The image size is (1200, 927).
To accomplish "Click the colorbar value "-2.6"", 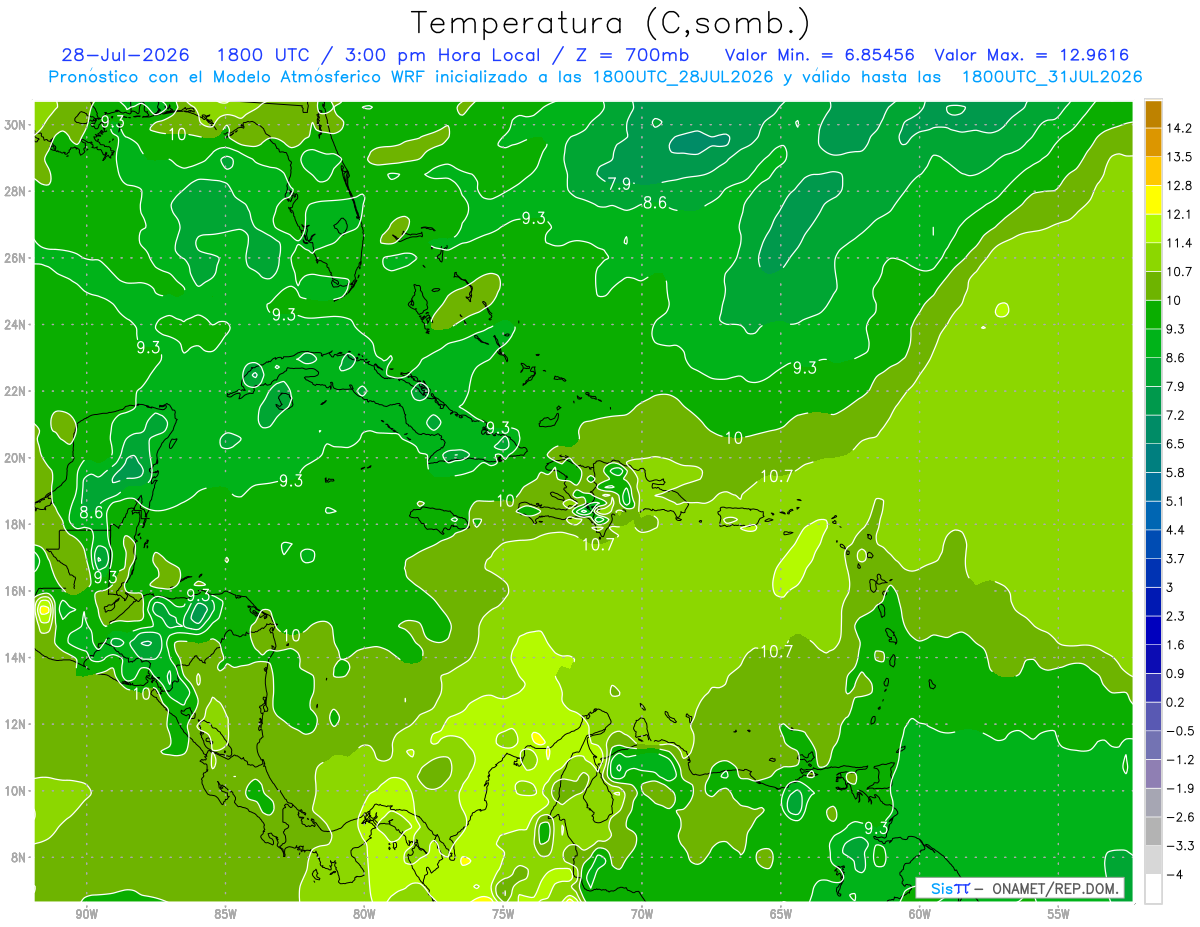I will 1180,817.
